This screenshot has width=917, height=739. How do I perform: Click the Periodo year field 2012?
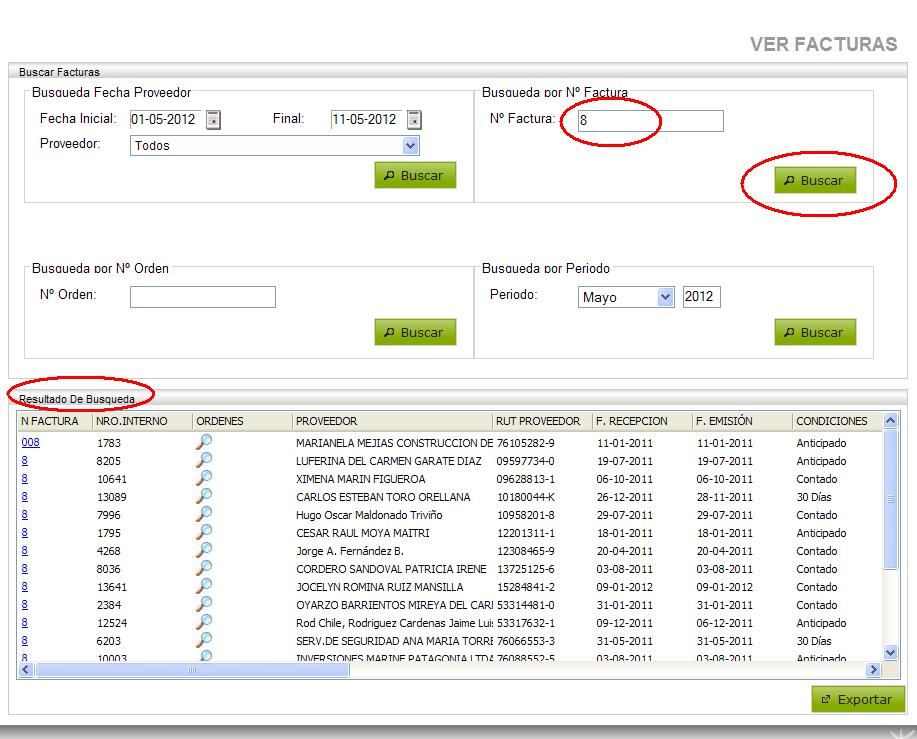click(x=702, y=296)
